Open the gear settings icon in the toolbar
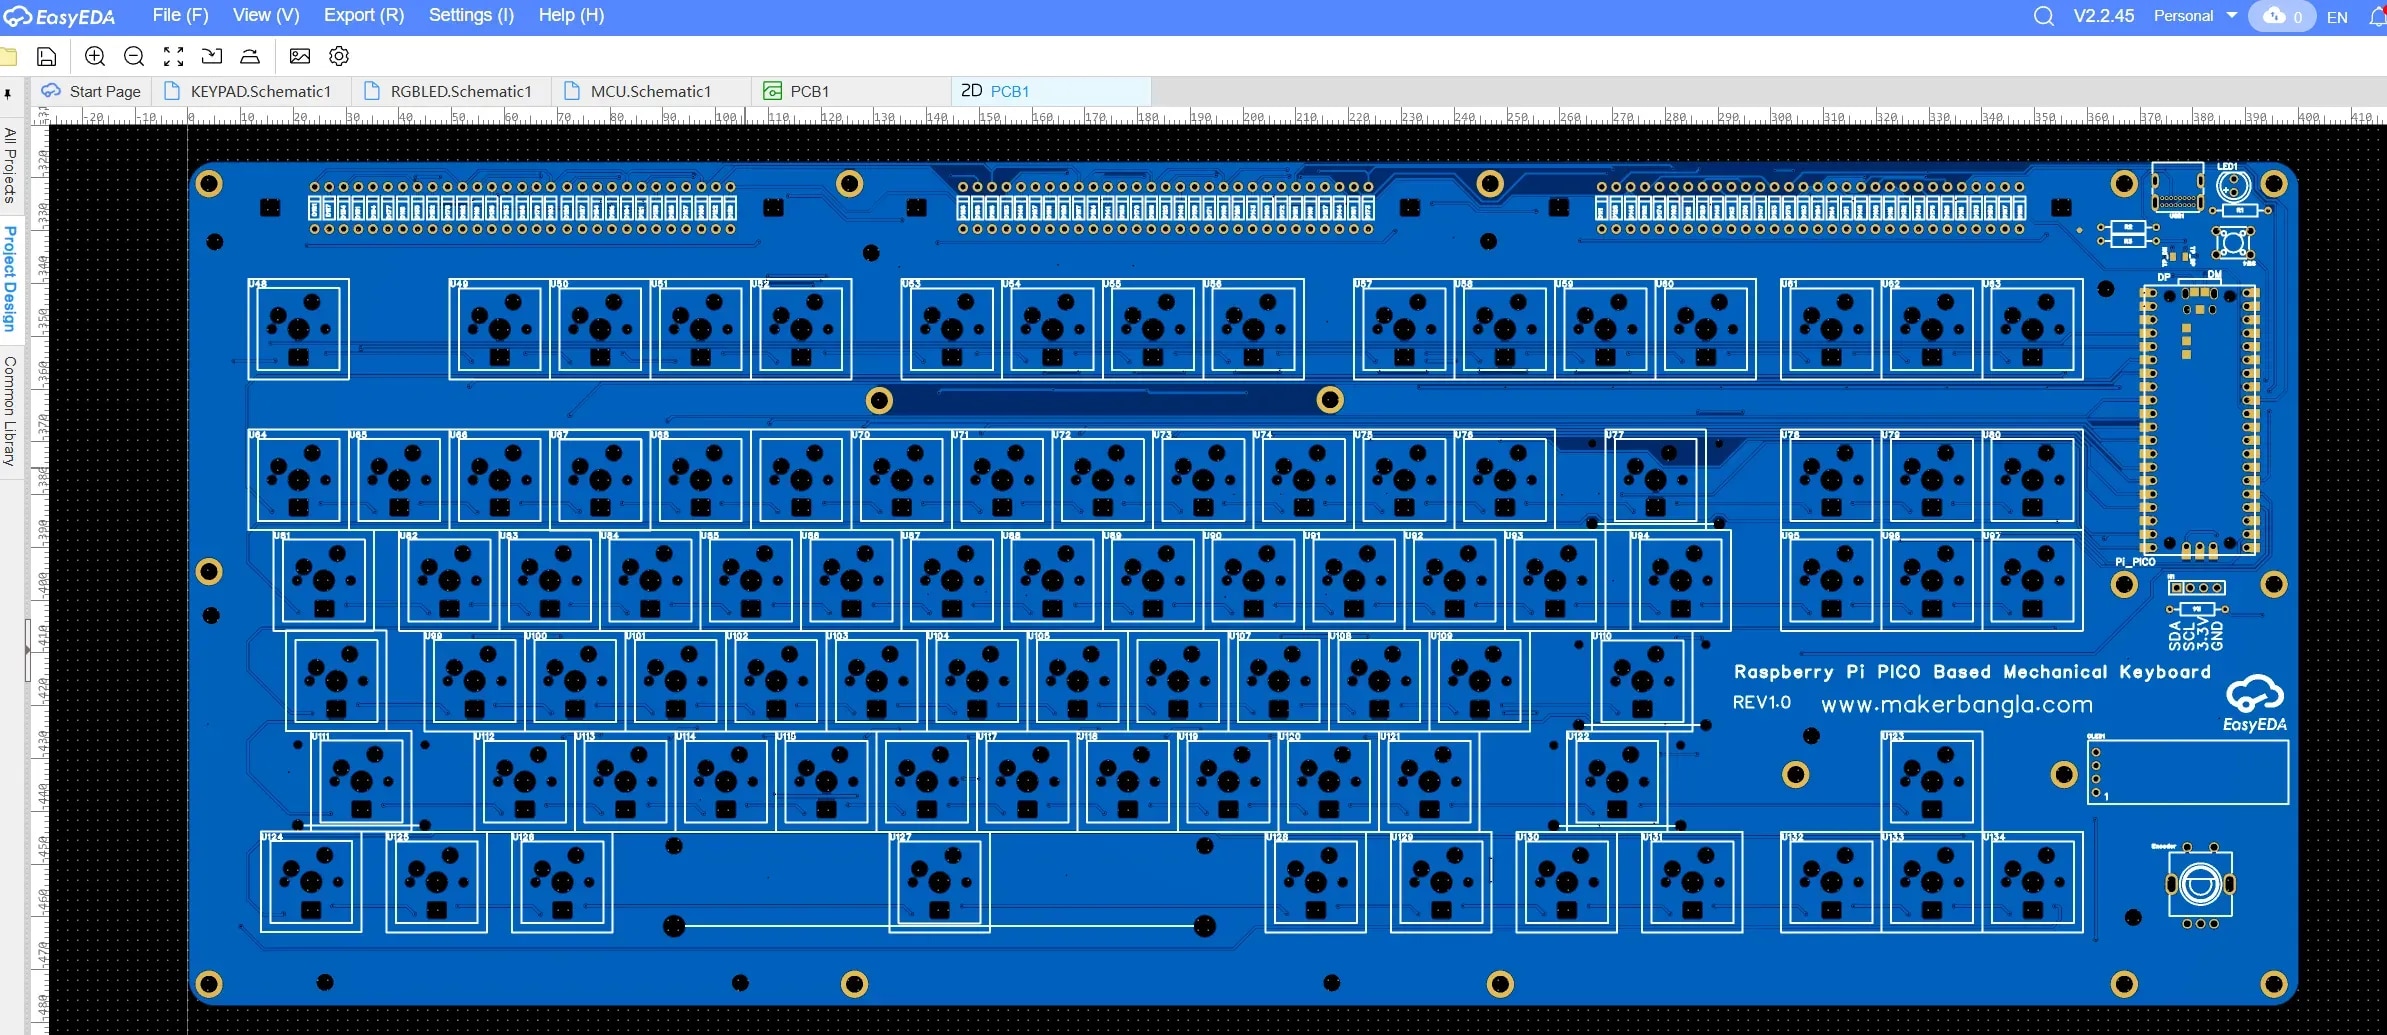The image size is (2387, 1035). 339,57
